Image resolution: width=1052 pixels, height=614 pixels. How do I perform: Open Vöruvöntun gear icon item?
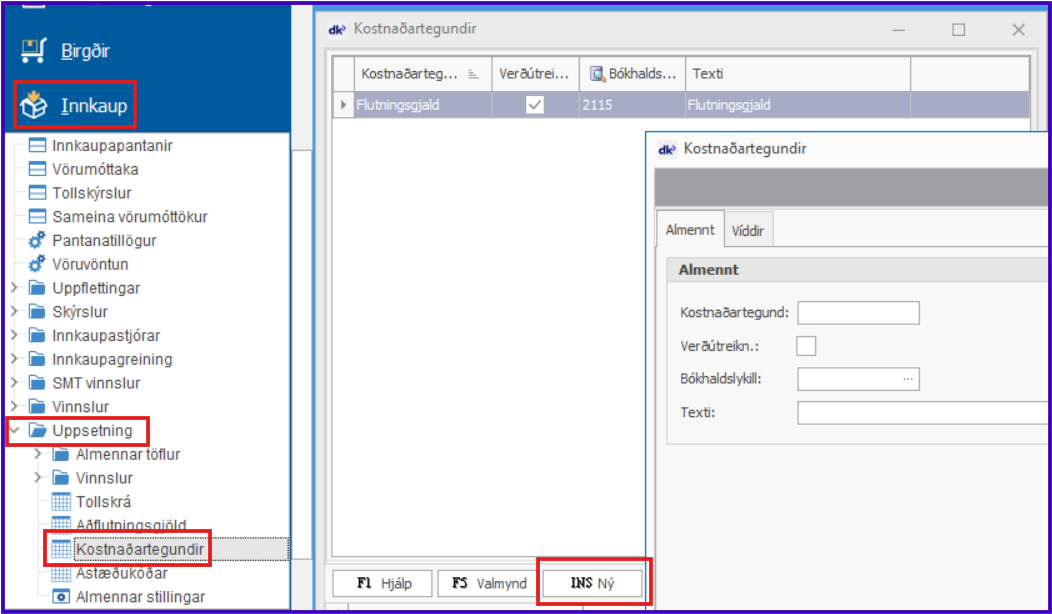click(37, 265)
